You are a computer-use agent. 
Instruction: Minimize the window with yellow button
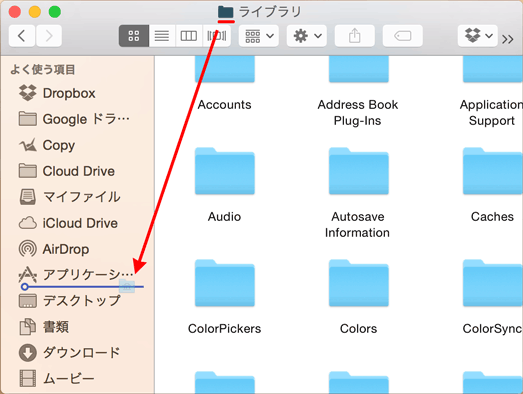[35, 12]
